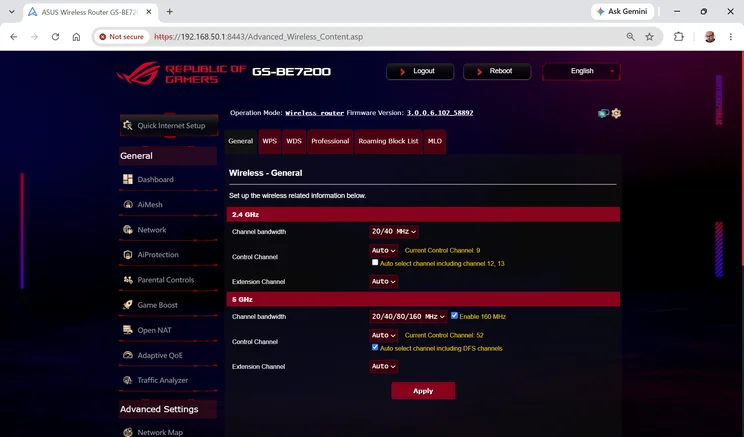This screenshot has width=744, height=437.
Task: Click the Quick Internet Setup icon
Action: click(x=128, y=125)
